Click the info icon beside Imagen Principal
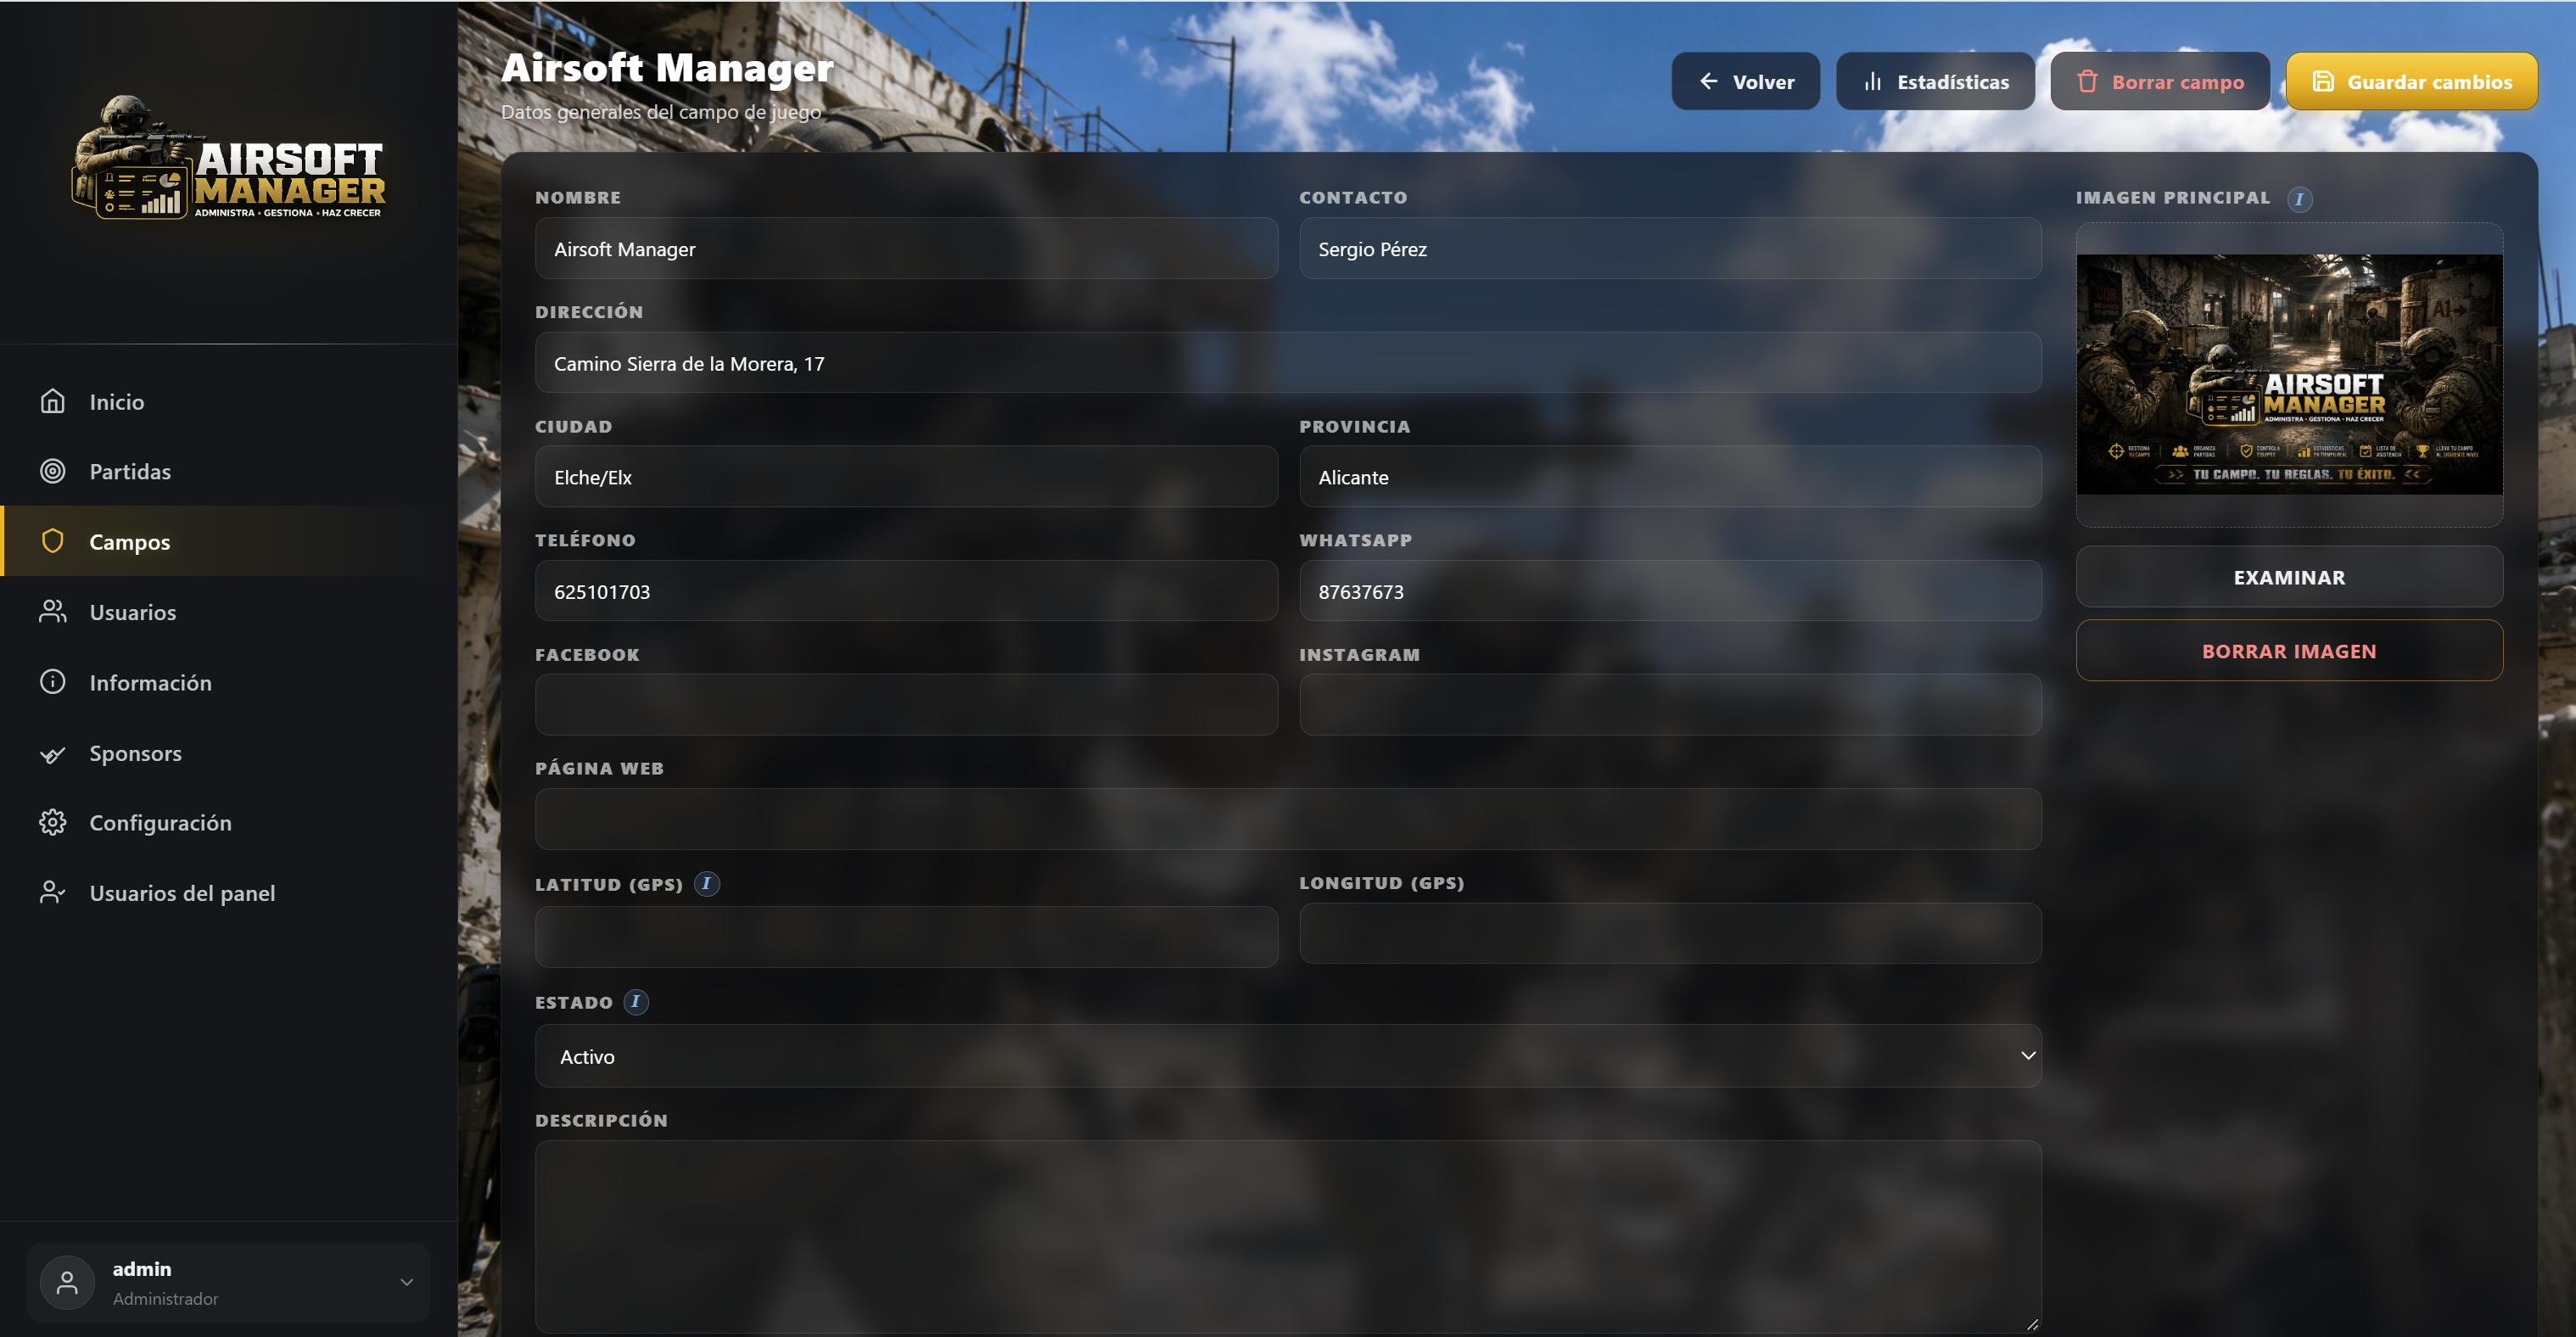The height and width of the screenshot is (1337, 2576). click(2299, 199)
